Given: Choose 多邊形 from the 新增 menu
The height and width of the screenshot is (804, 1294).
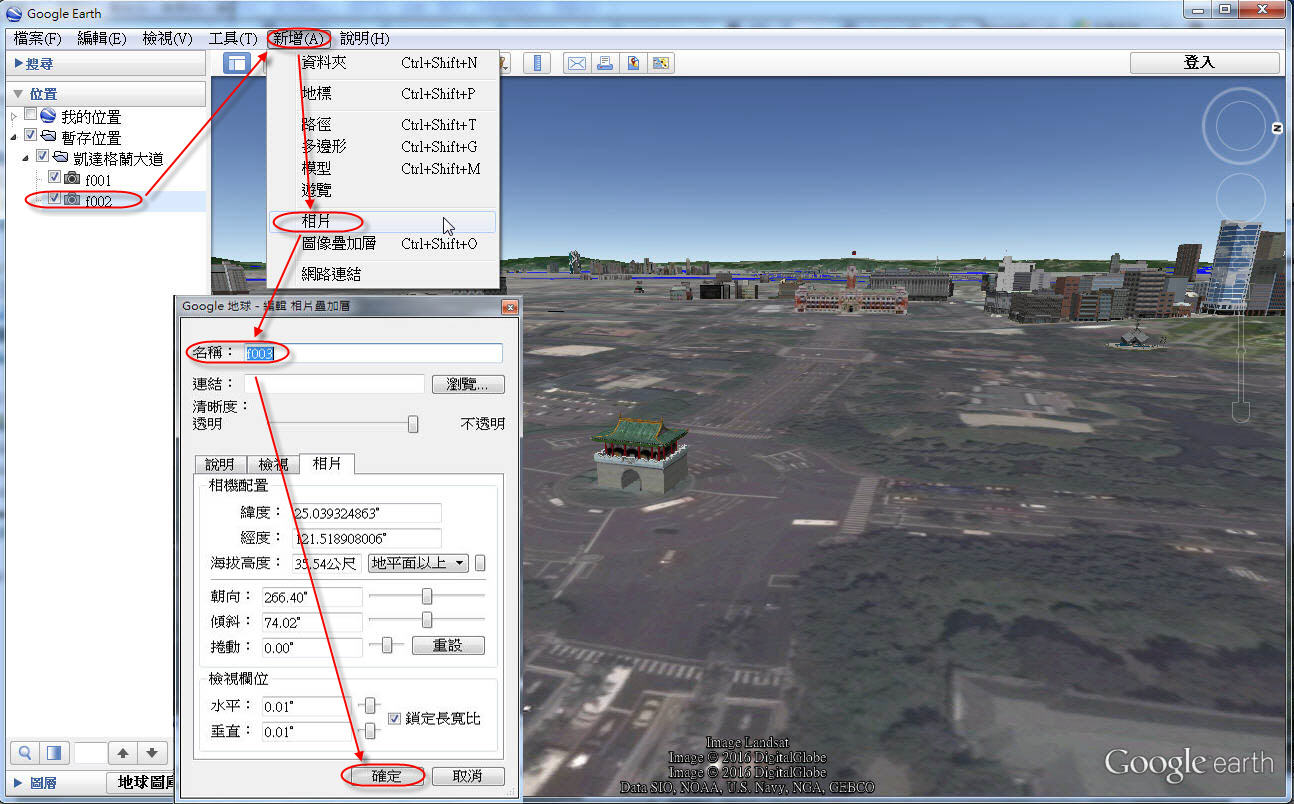Looking at the screenshot, I should [x=383, y=146].
